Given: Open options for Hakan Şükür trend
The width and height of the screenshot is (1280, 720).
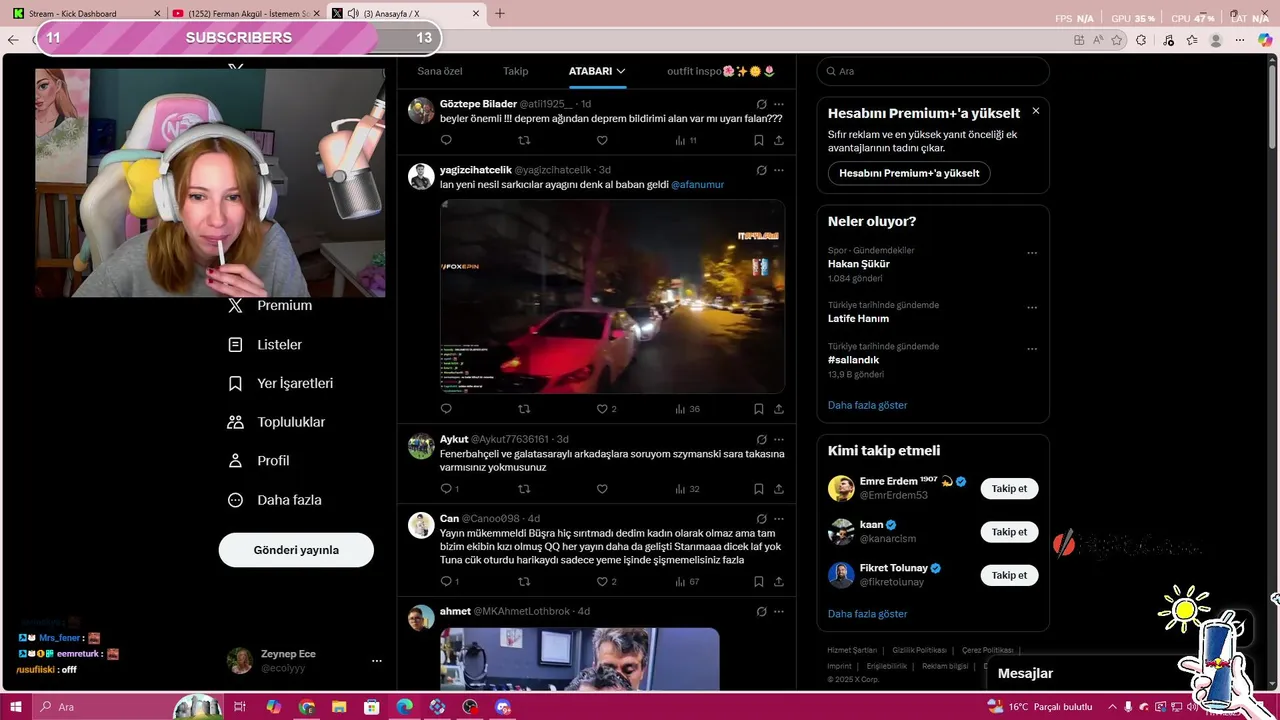Looking at the screenshot, I should (1032, 253).
